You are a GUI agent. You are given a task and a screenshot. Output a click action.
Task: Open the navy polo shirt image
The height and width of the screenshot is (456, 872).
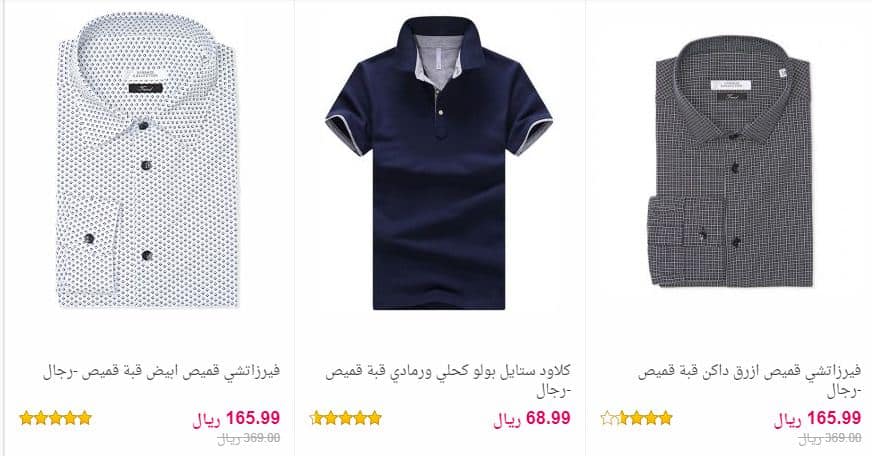(439, 162)
